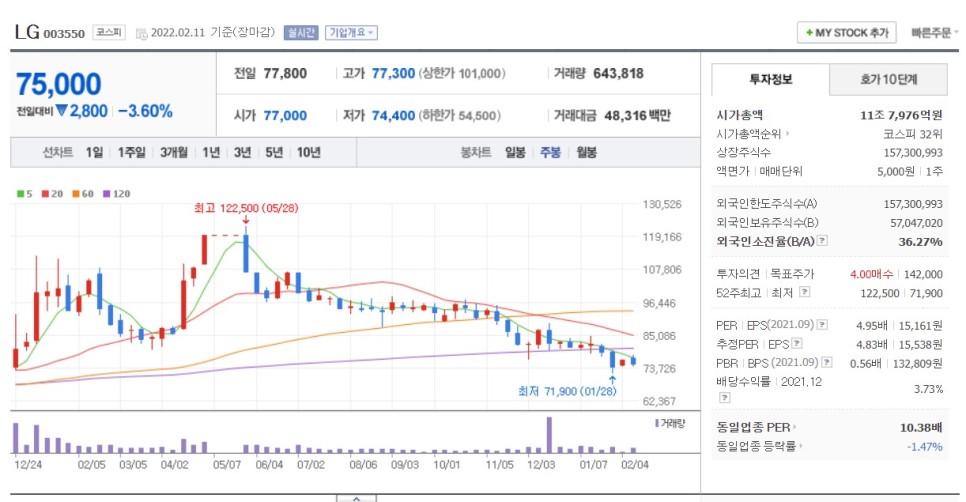The width and height of the screenshot is (966, 502).
Task: Open the help icon next to 추정PER EPS
Action: pyautogui.click(x=797, y=344)
